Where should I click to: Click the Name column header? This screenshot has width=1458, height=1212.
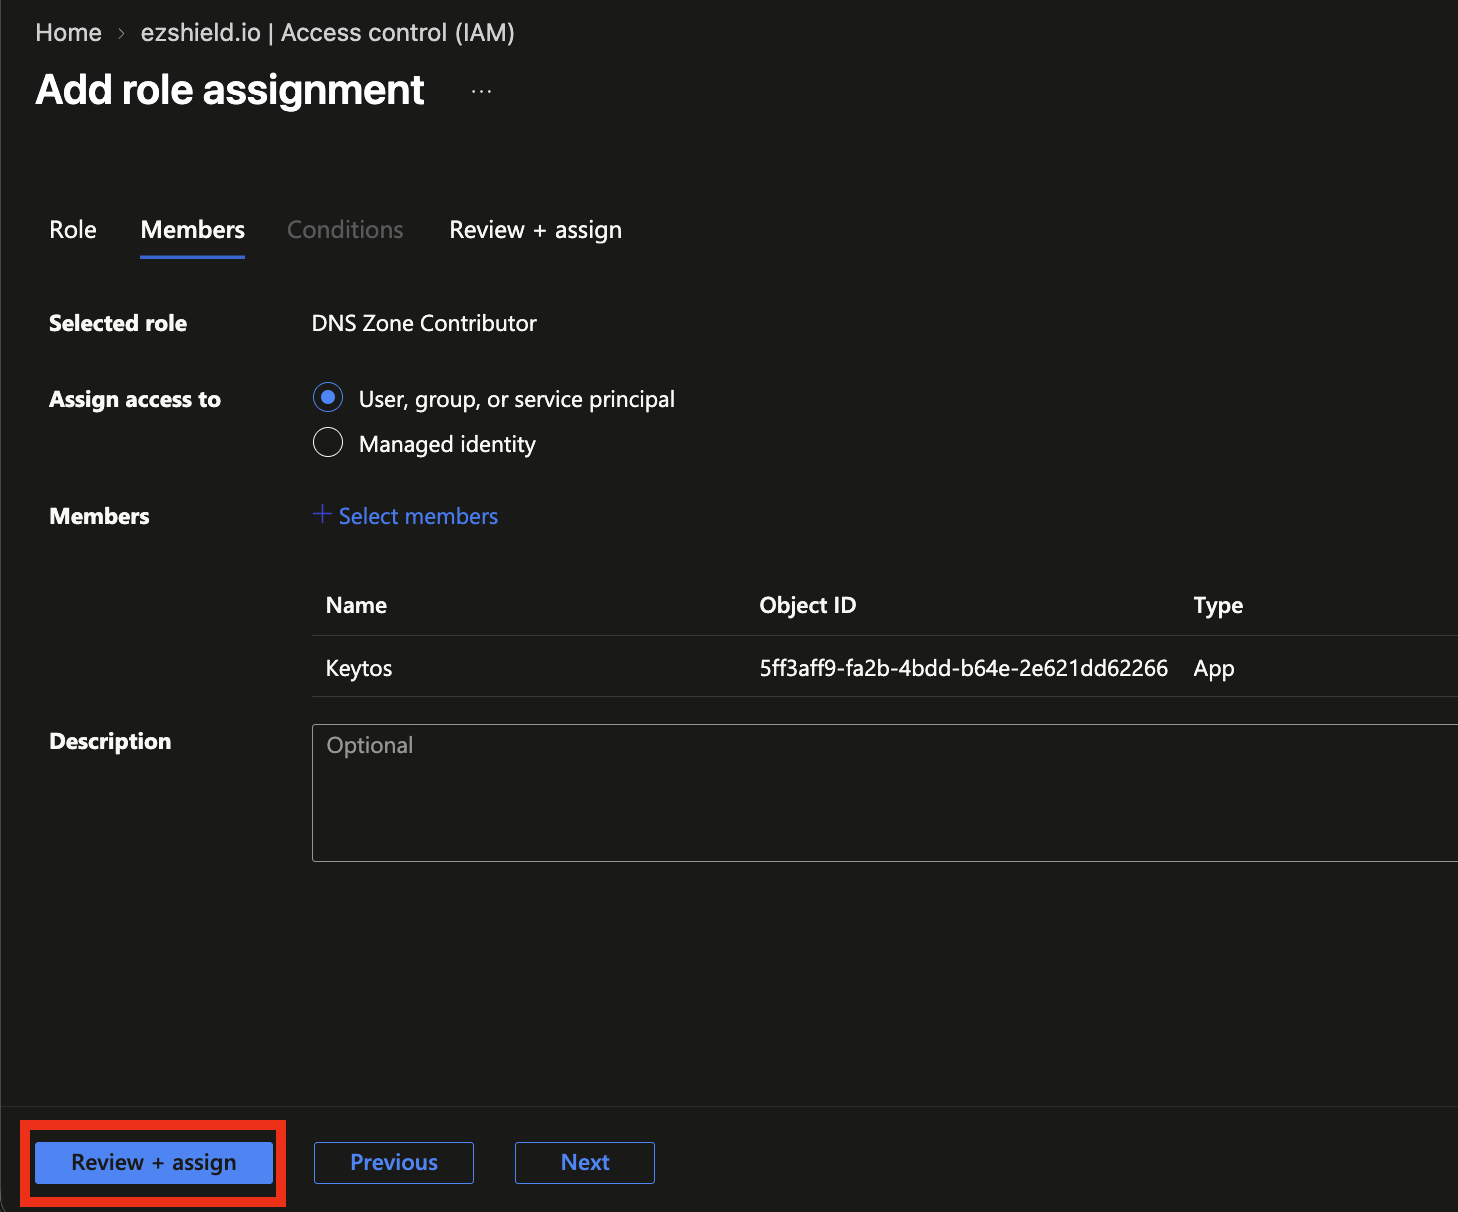pyautogui.click(x=356, y=605)
